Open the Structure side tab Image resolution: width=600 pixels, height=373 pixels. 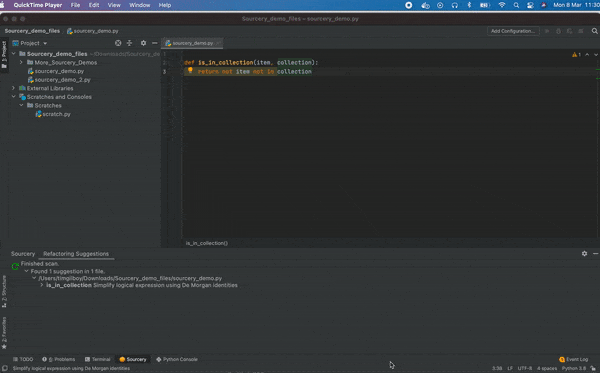(x=4, y=292)
